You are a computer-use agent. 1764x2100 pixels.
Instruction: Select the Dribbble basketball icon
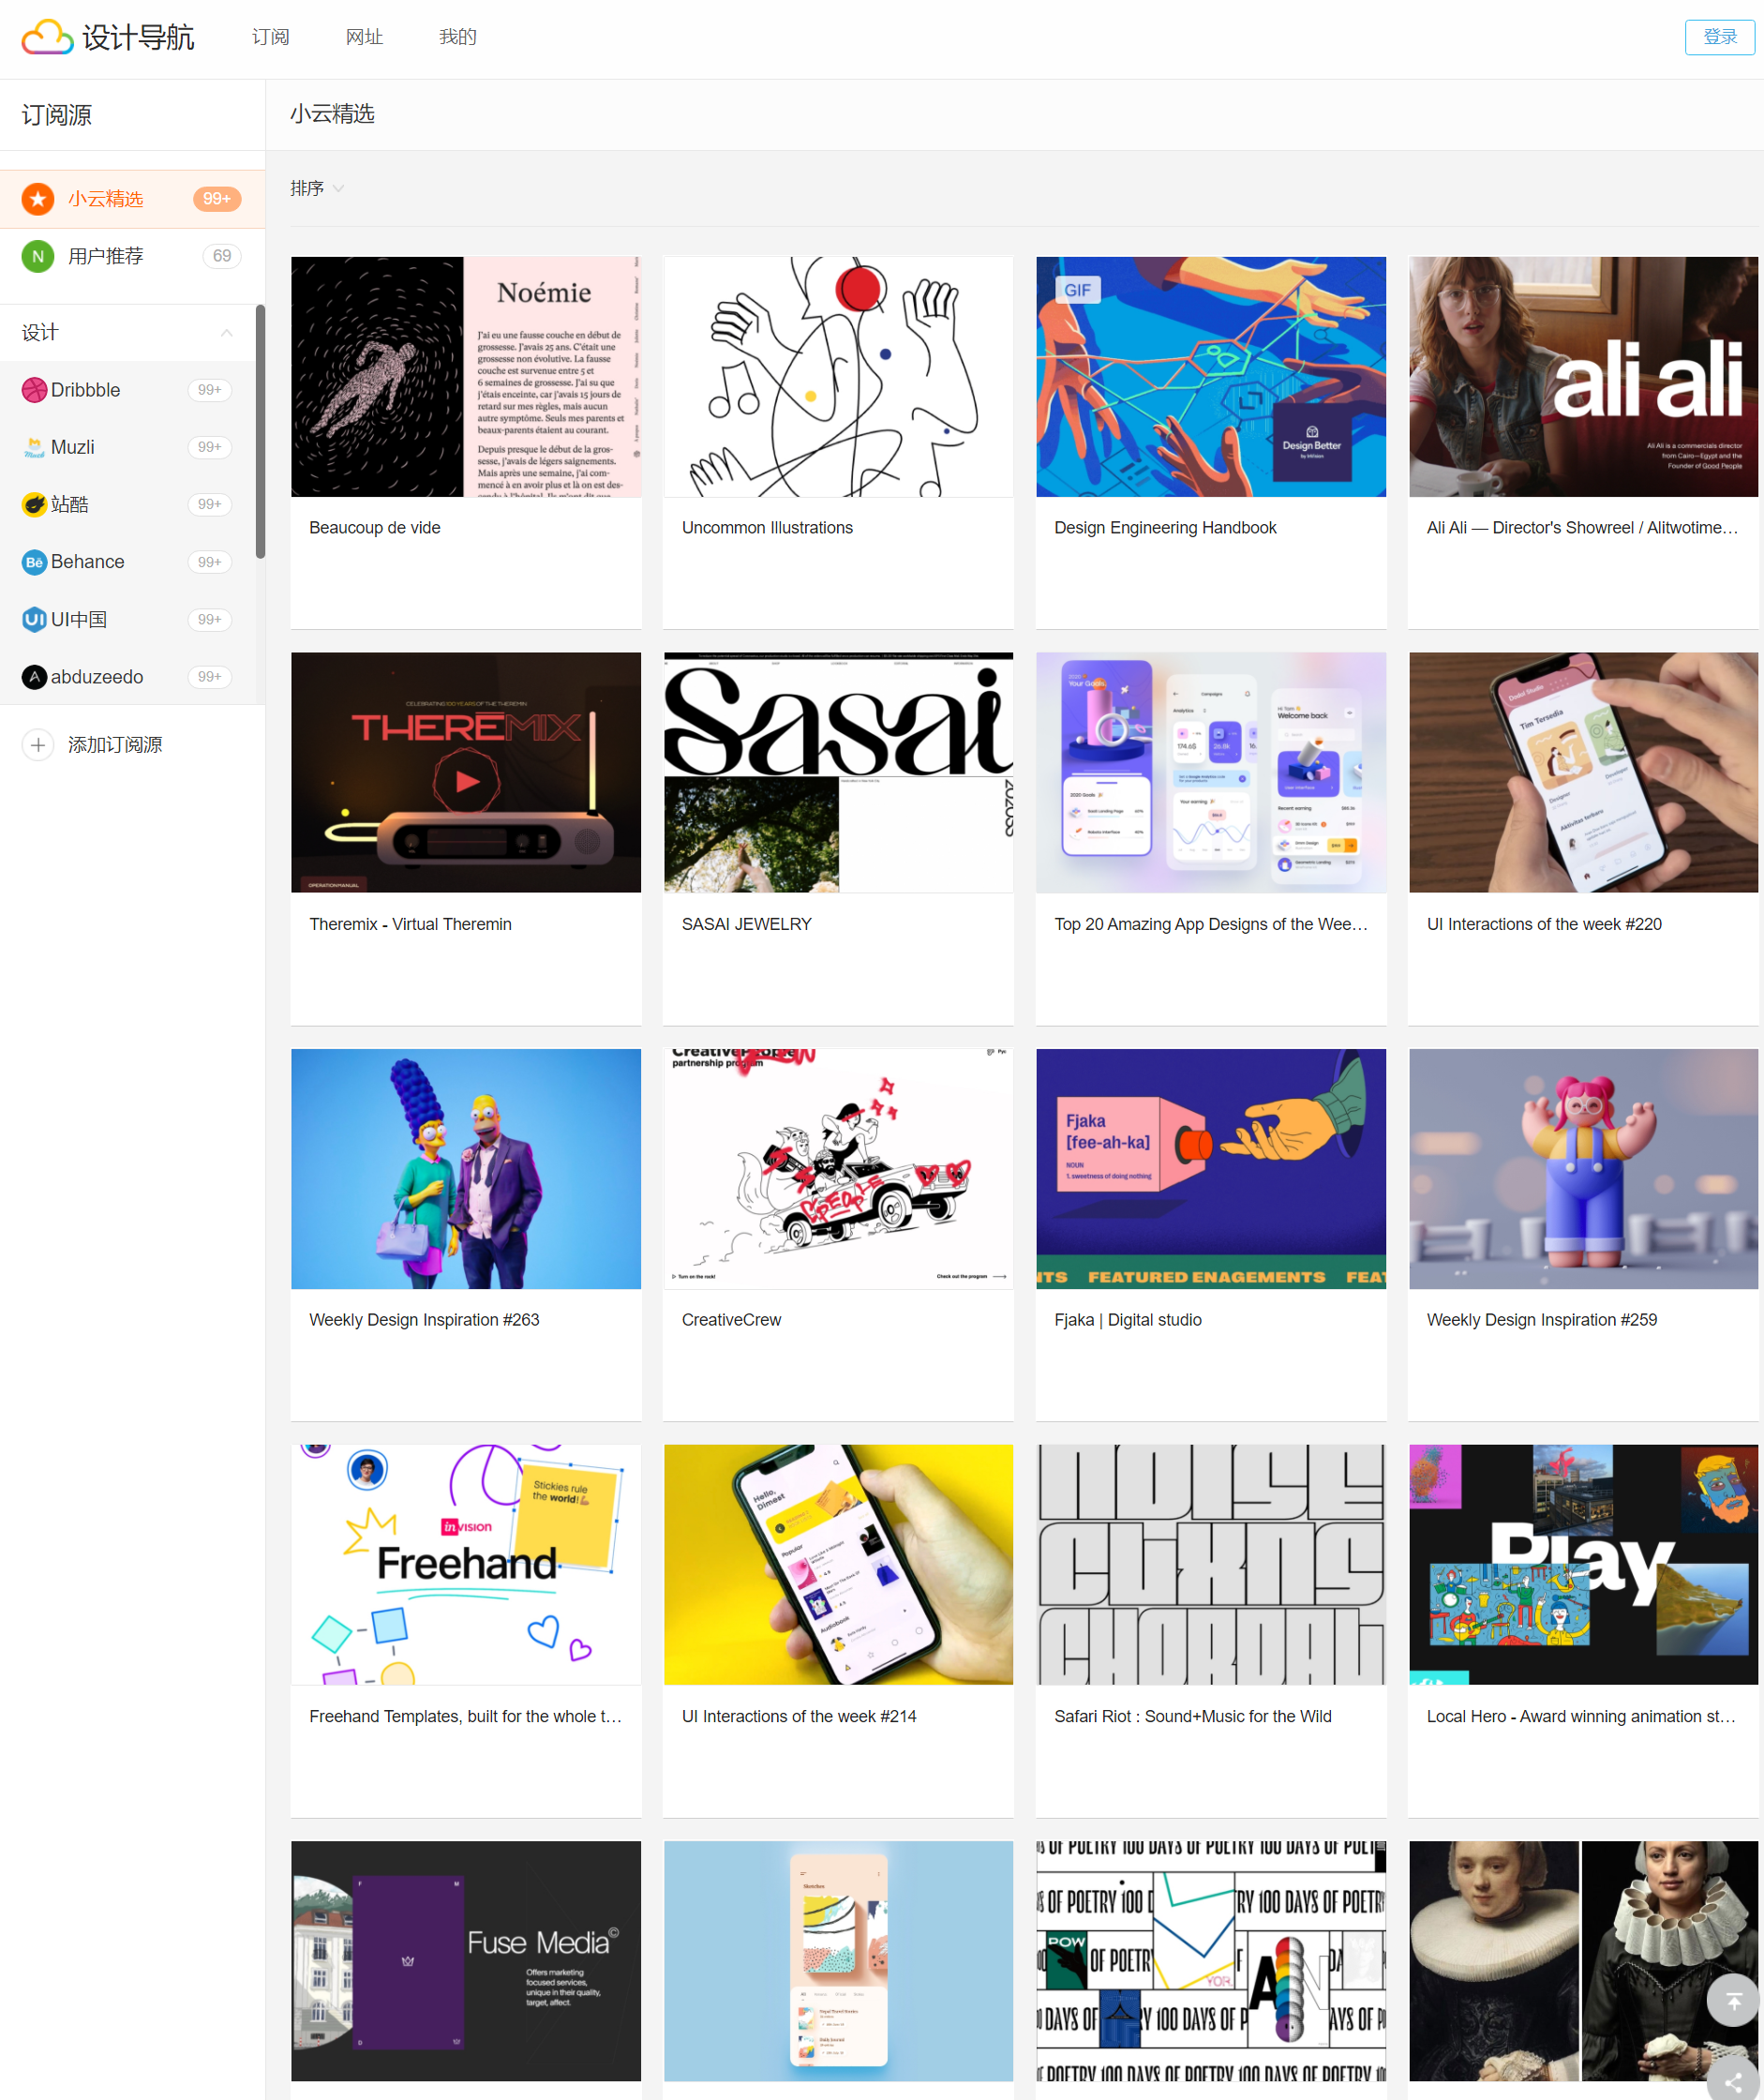35,390
